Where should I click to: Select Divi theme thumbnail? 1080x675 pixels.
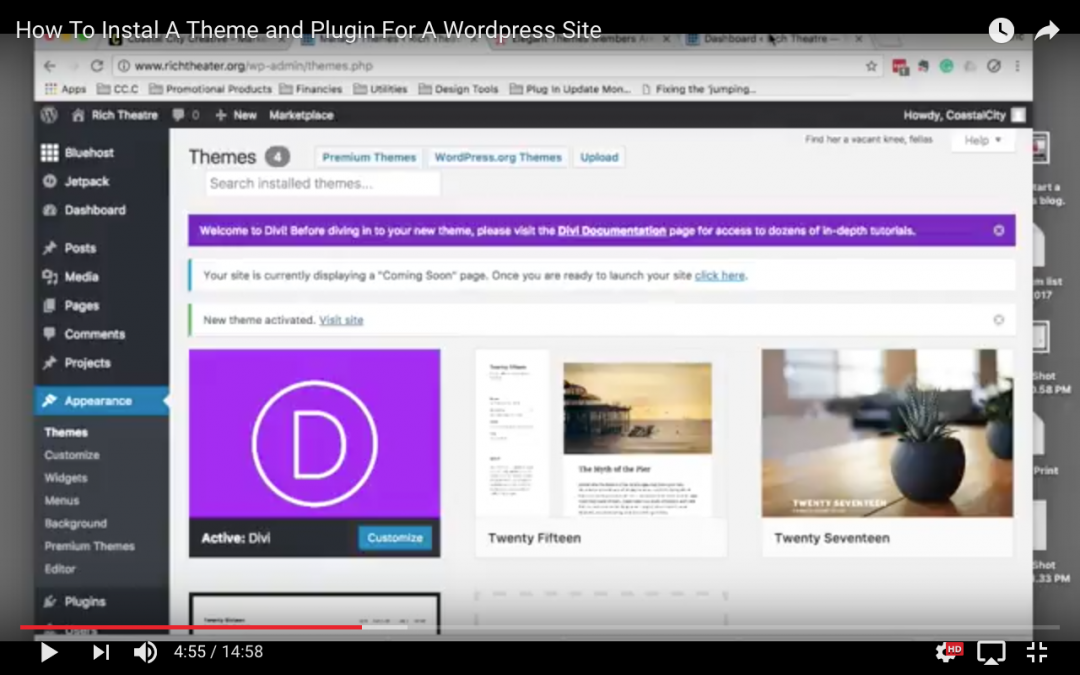pos(315,433)
